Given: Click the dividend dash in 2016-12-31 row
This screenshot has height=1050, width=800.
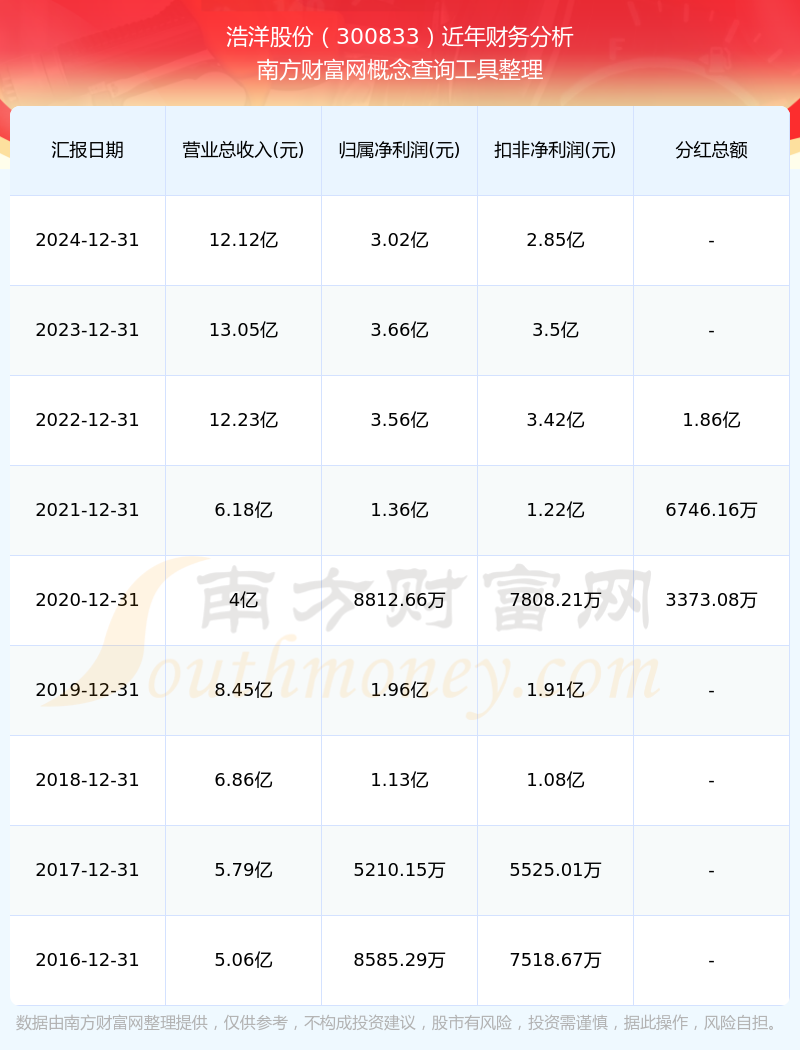Looking at the screenshot, I should coord(712,962).
